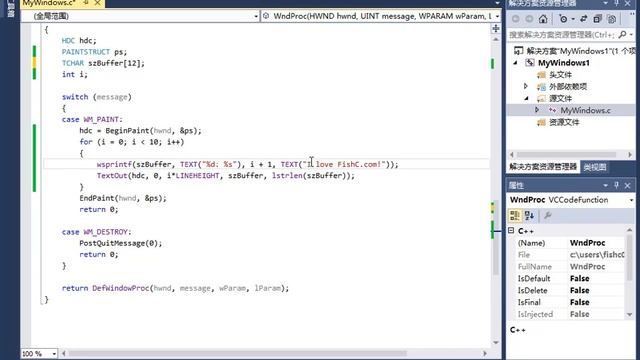This screenshot has width=640, height=360.
Task: Click the Back arrow in Solution Explorer toolbar
Action: (x=516, y=19)
